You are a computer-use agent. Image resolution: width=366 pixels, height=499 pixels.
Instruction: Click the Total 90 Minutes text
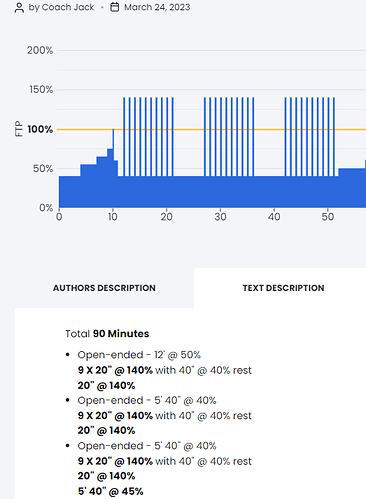(x=107, y=334)
